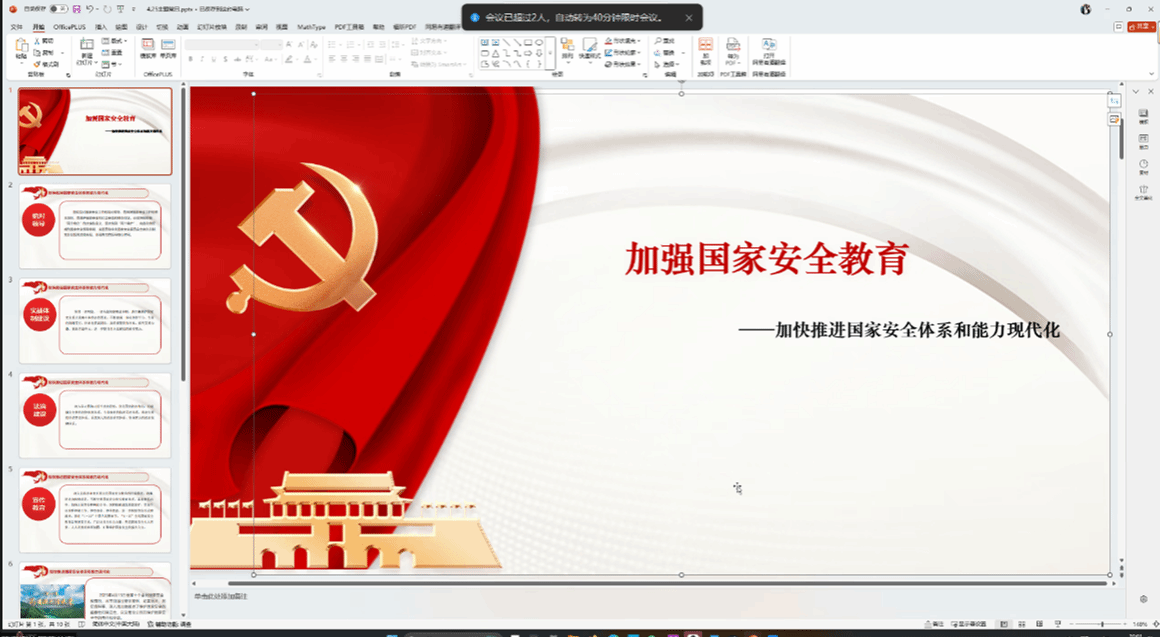
Task: Collapse the ribbon with the chevron arrow
Action: click(1151, 74)
